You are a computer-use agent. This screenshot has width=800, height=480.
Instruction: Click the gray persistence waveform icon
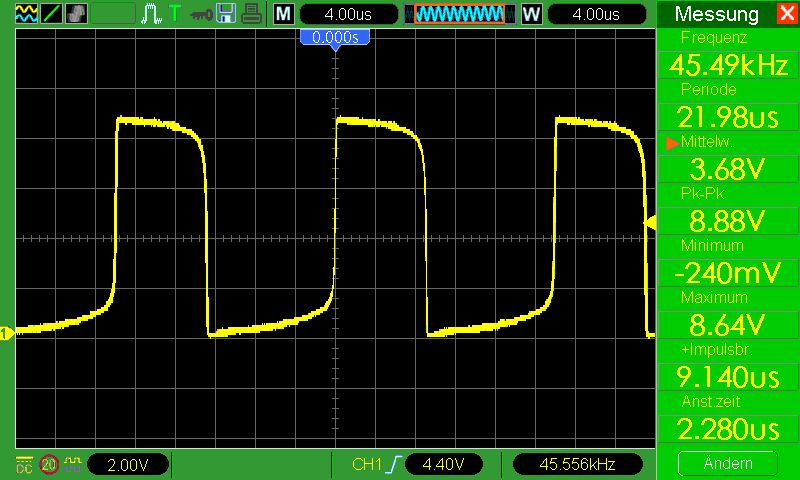coord(77,14)
